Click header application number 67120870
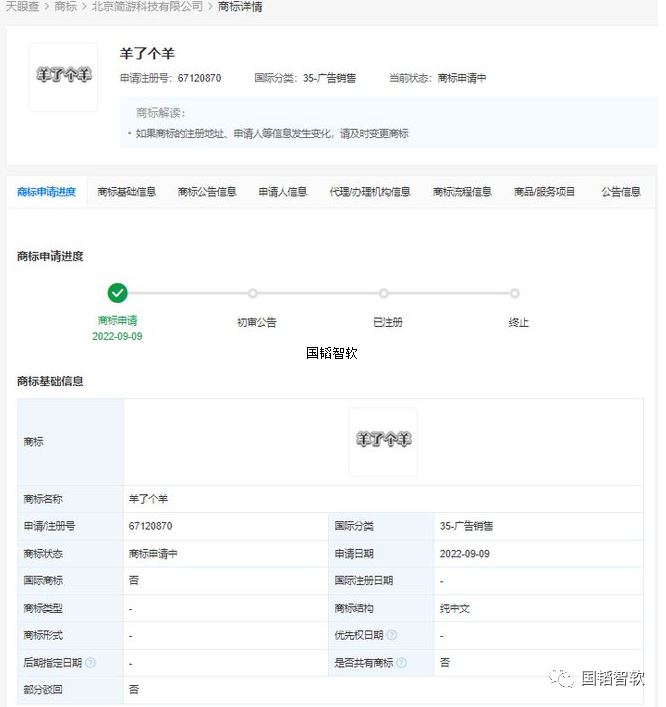Viewport: 666px width, 707px height. 199,78
